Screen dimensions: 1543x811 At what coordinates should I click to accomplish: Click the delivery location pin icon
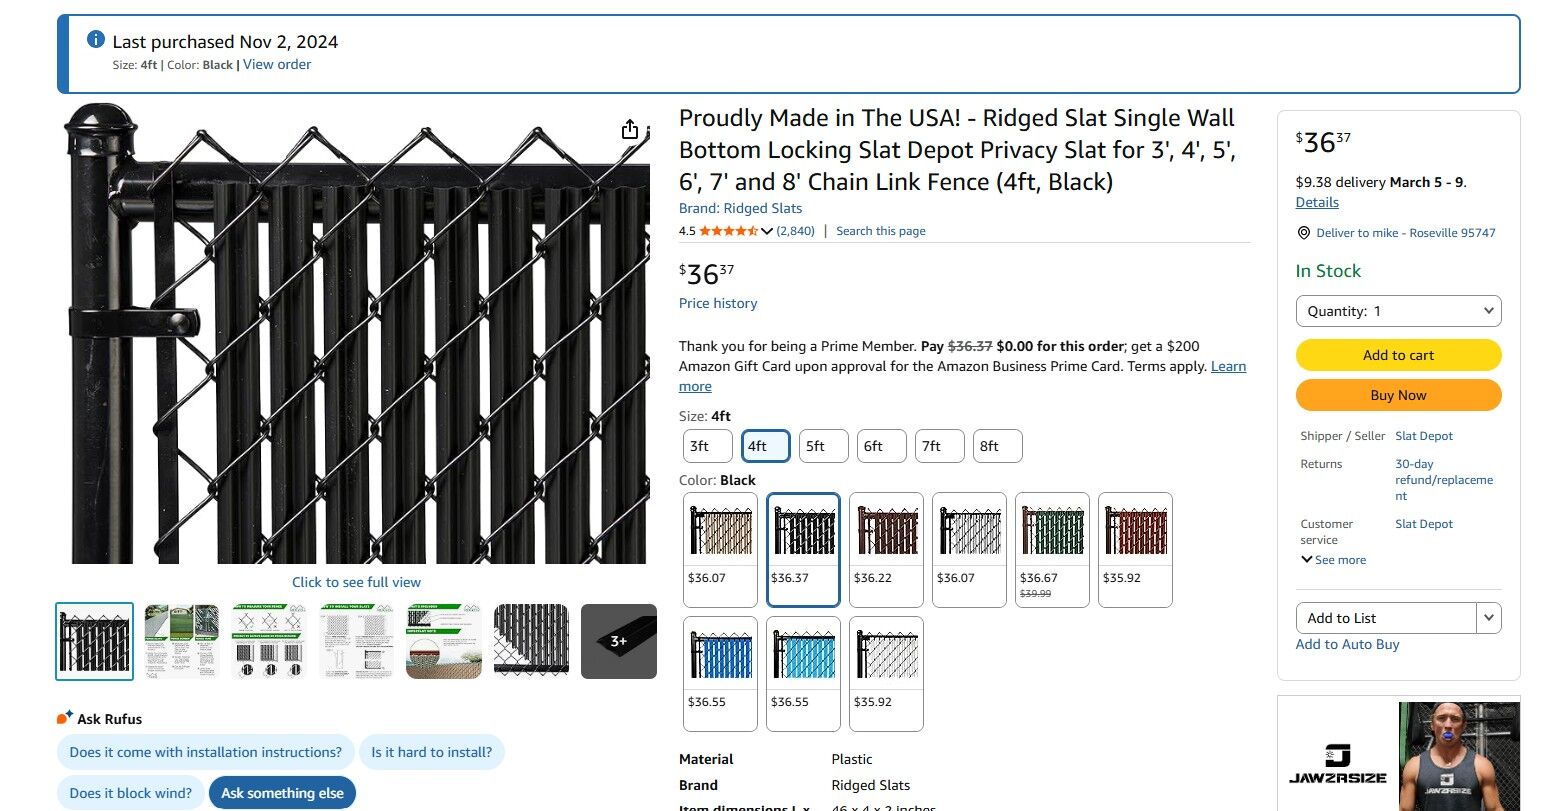tap(1303, 233)
